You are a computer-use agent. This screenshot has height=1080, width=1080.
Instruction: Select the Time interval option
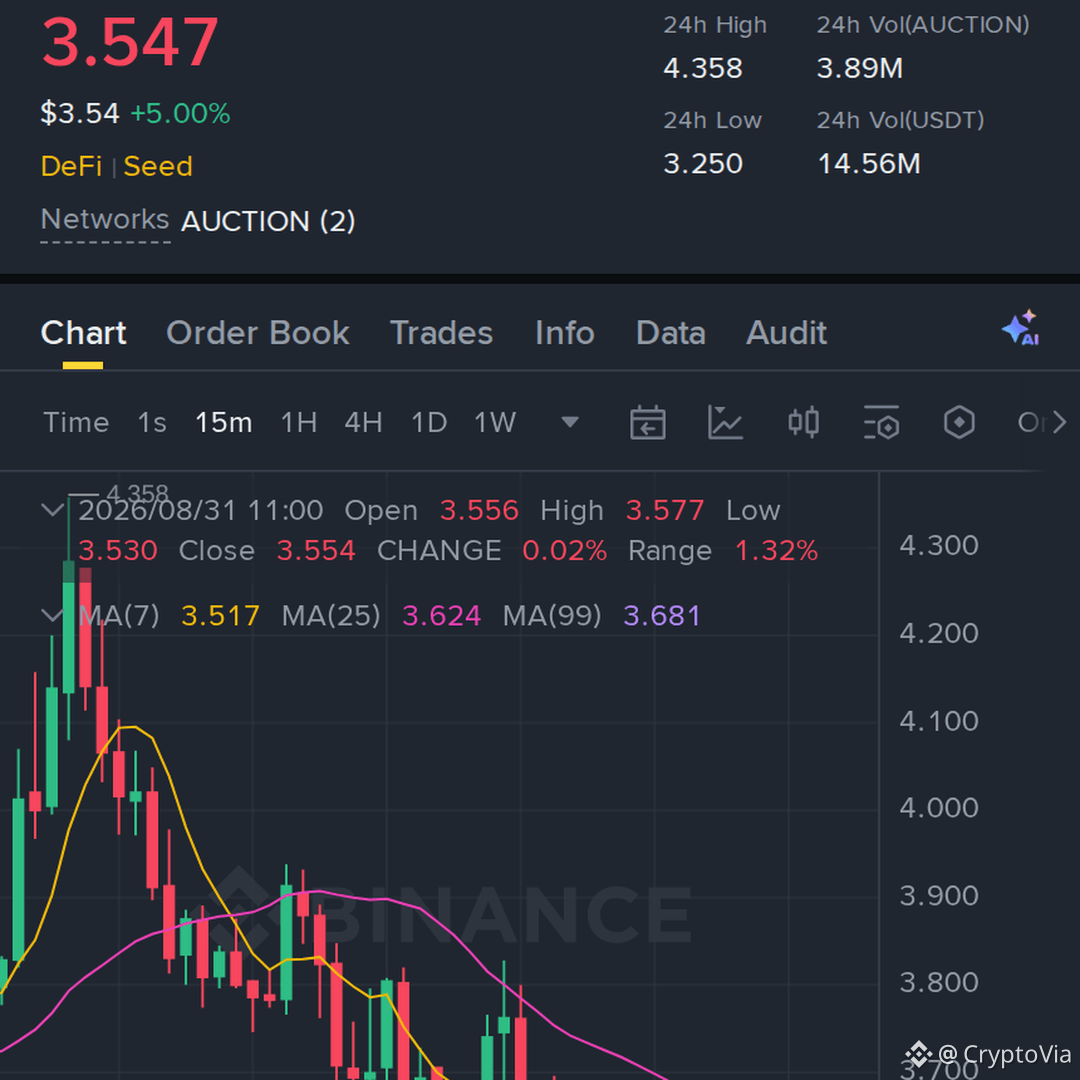[x=76, y=422]
